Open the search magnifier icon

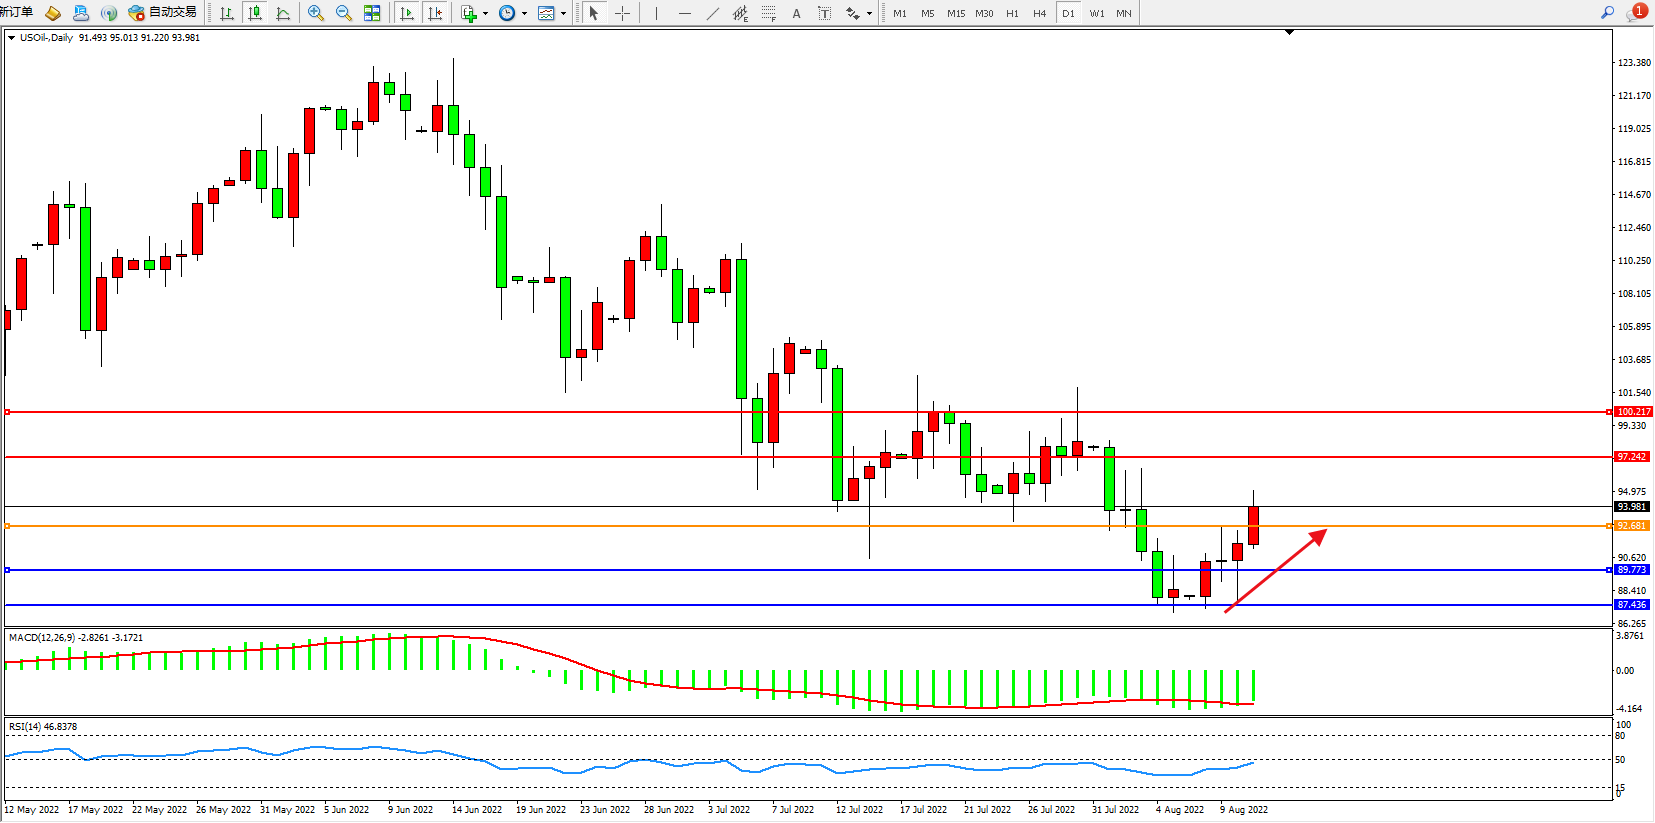1607,13
